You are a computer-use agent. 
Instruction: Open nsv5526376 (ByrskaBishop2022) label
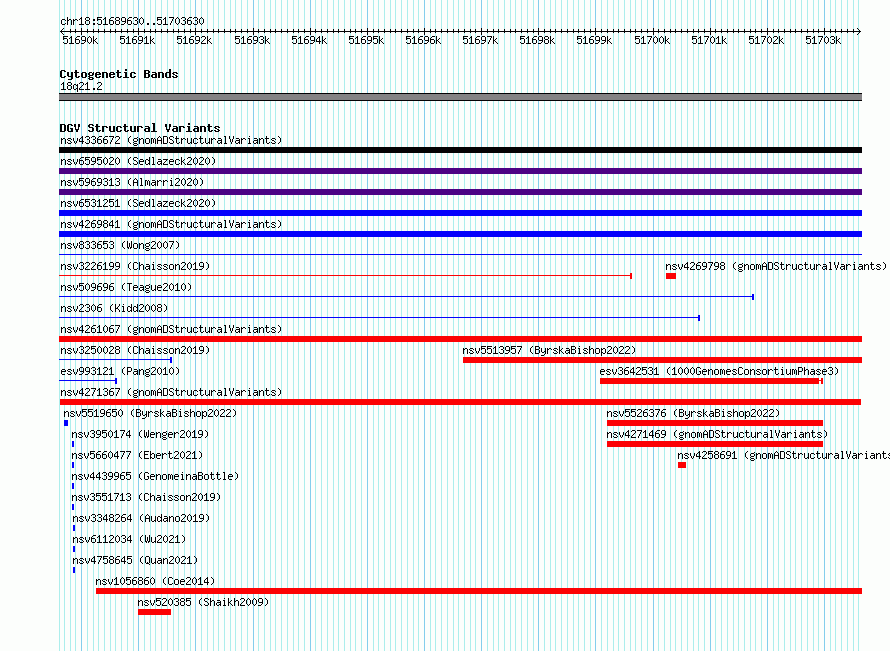pyautogui.click(x=693, y=413)
